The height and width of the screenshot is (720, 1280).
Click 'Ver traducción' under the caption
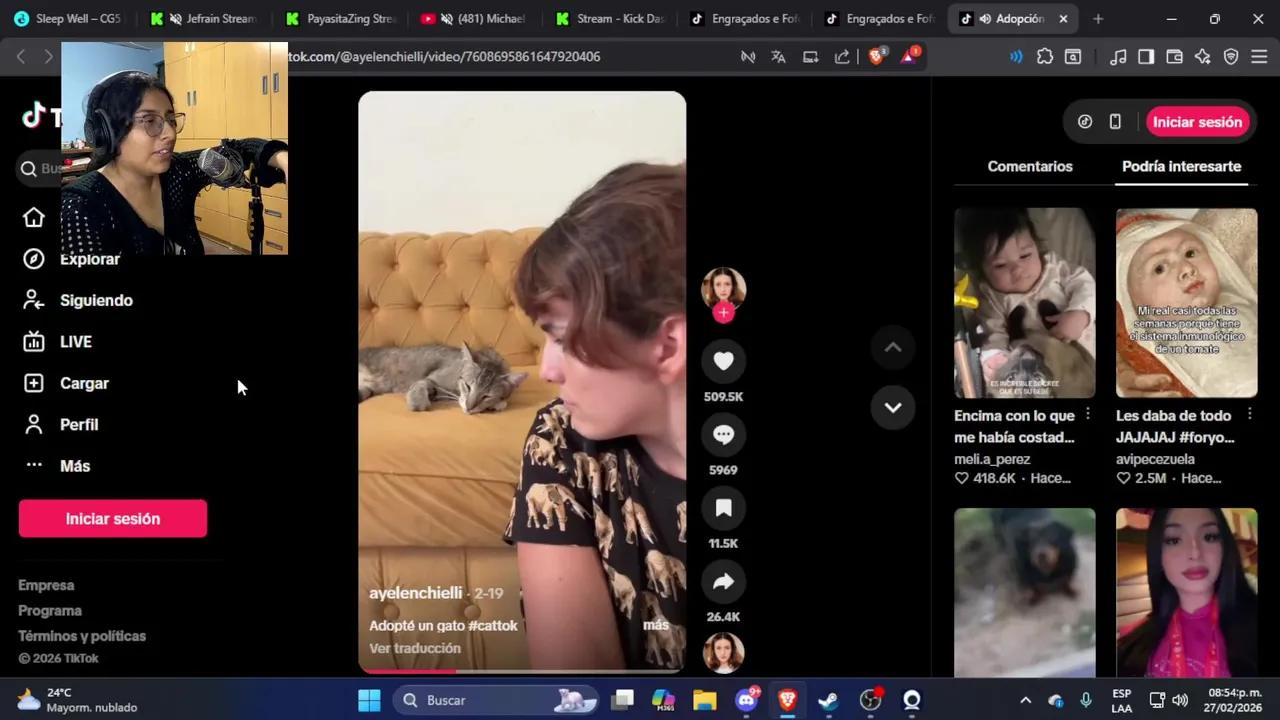tap(415, 648)
